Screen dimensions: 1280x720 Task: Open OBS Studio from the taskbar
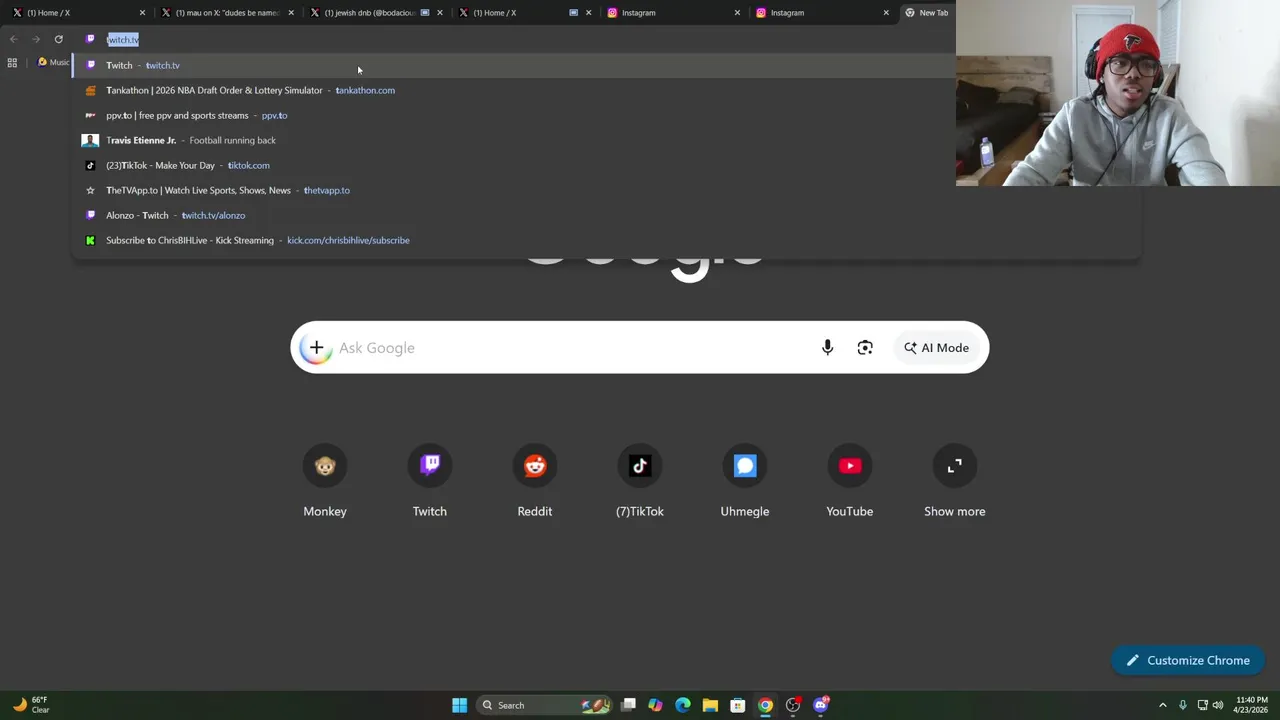[x=793, y=705]
